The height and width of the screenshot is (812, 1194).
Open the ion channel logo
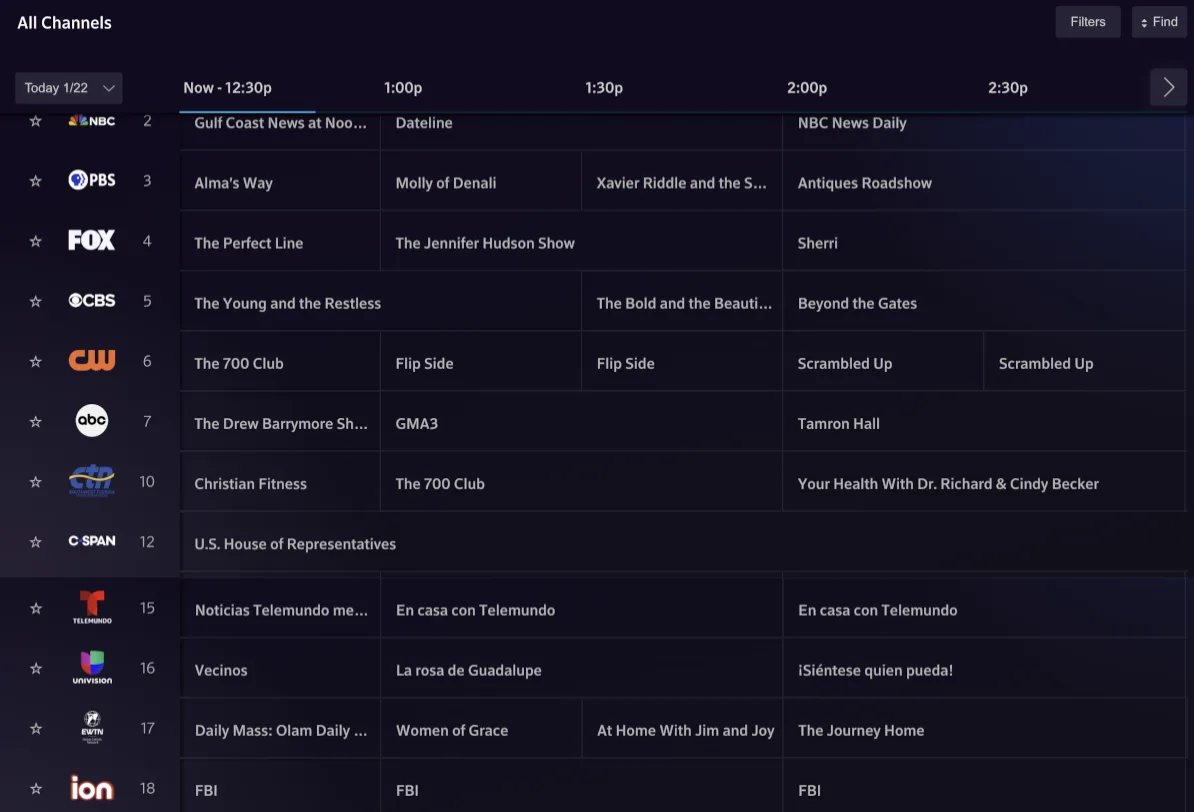pyautogui.click(x=91, y=788)
